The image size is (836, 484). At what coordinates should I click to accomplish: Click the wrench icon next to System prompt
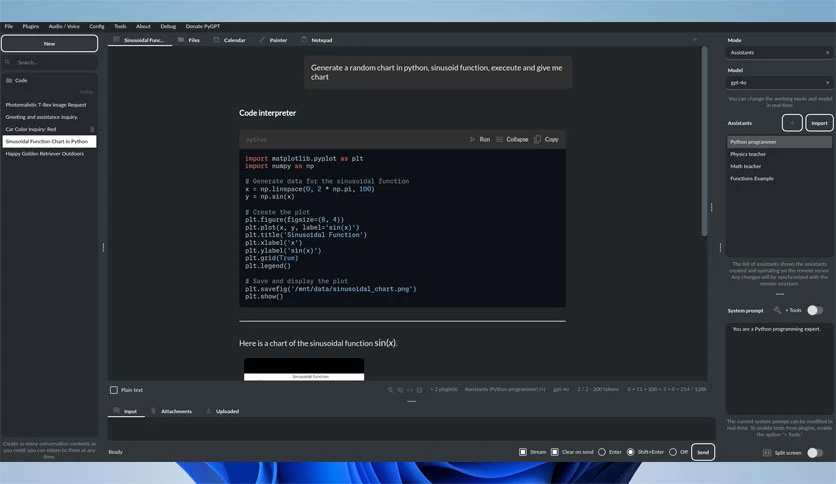777,310
